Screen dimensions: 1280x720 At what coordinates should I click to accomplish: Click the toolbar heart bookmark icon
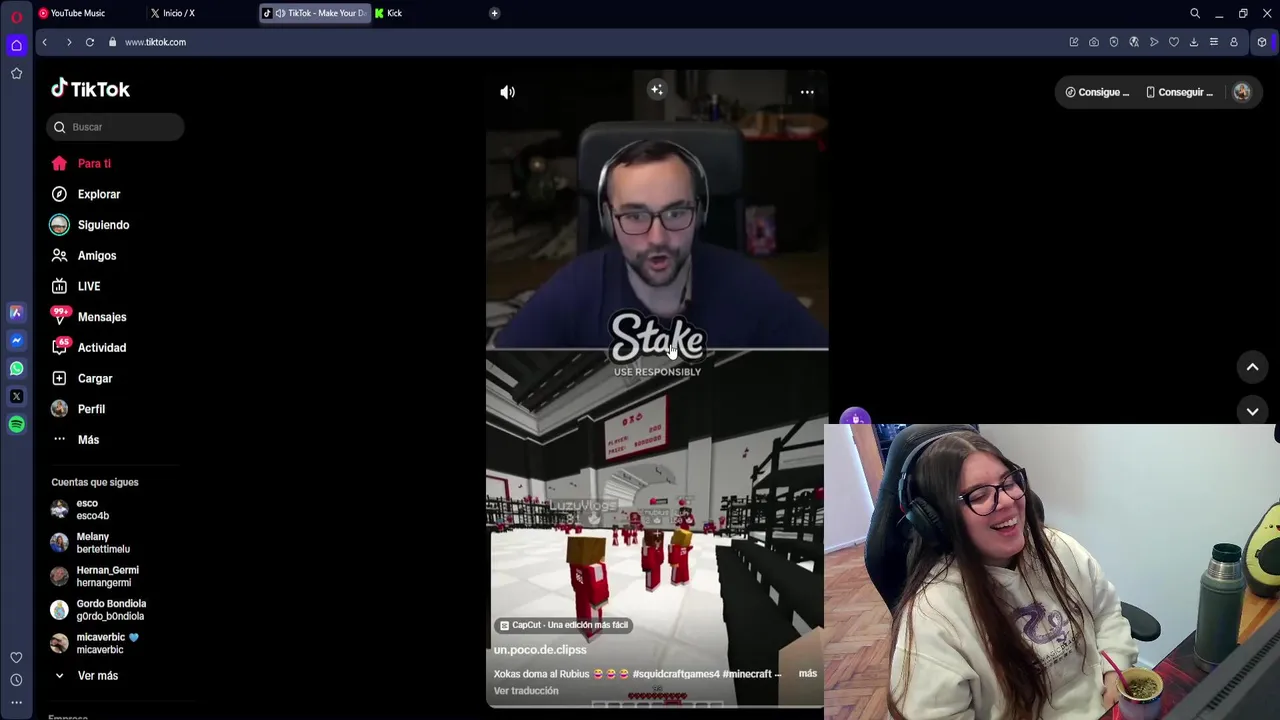tap(1174, 42)
